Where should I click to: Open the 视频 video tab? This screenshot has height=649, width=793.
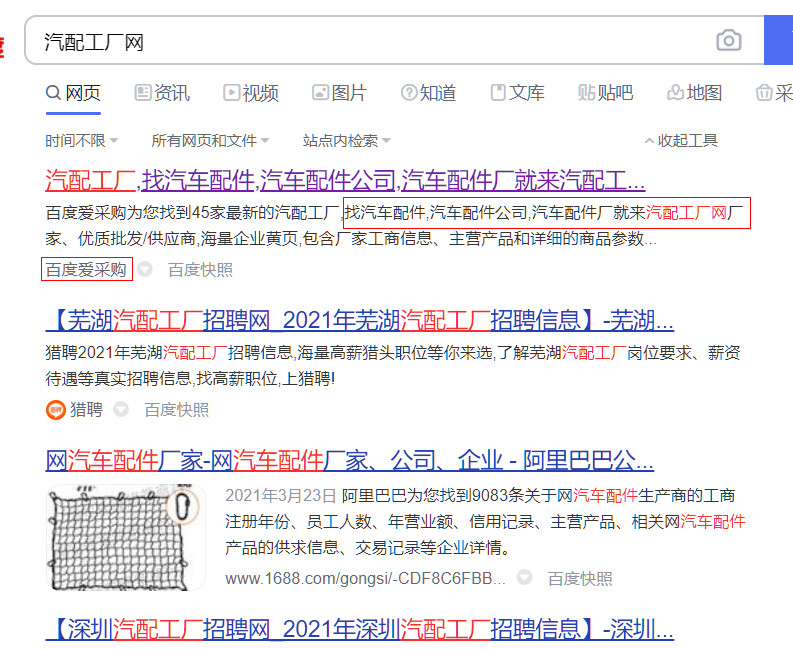[250, 93]
